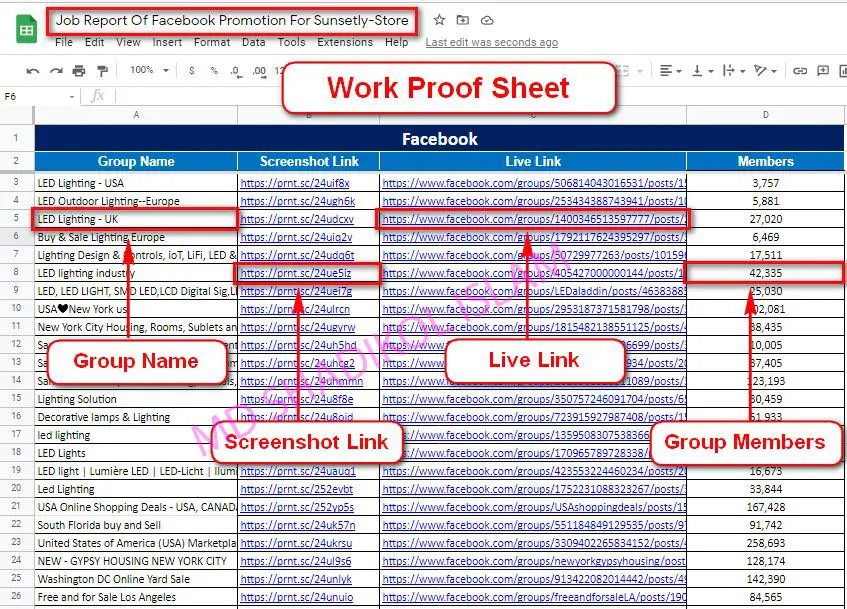This screenshot has height=609, width=847.
Task: Undo the last action
Action: [x=33, y=71]
